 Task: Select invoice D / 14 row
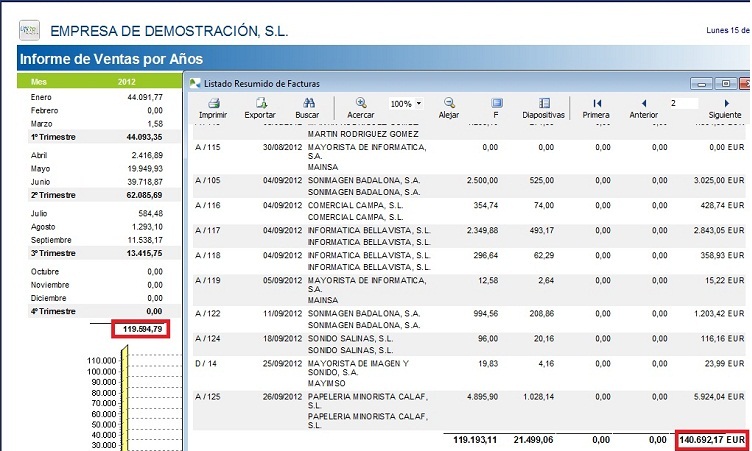click(469, 373)
